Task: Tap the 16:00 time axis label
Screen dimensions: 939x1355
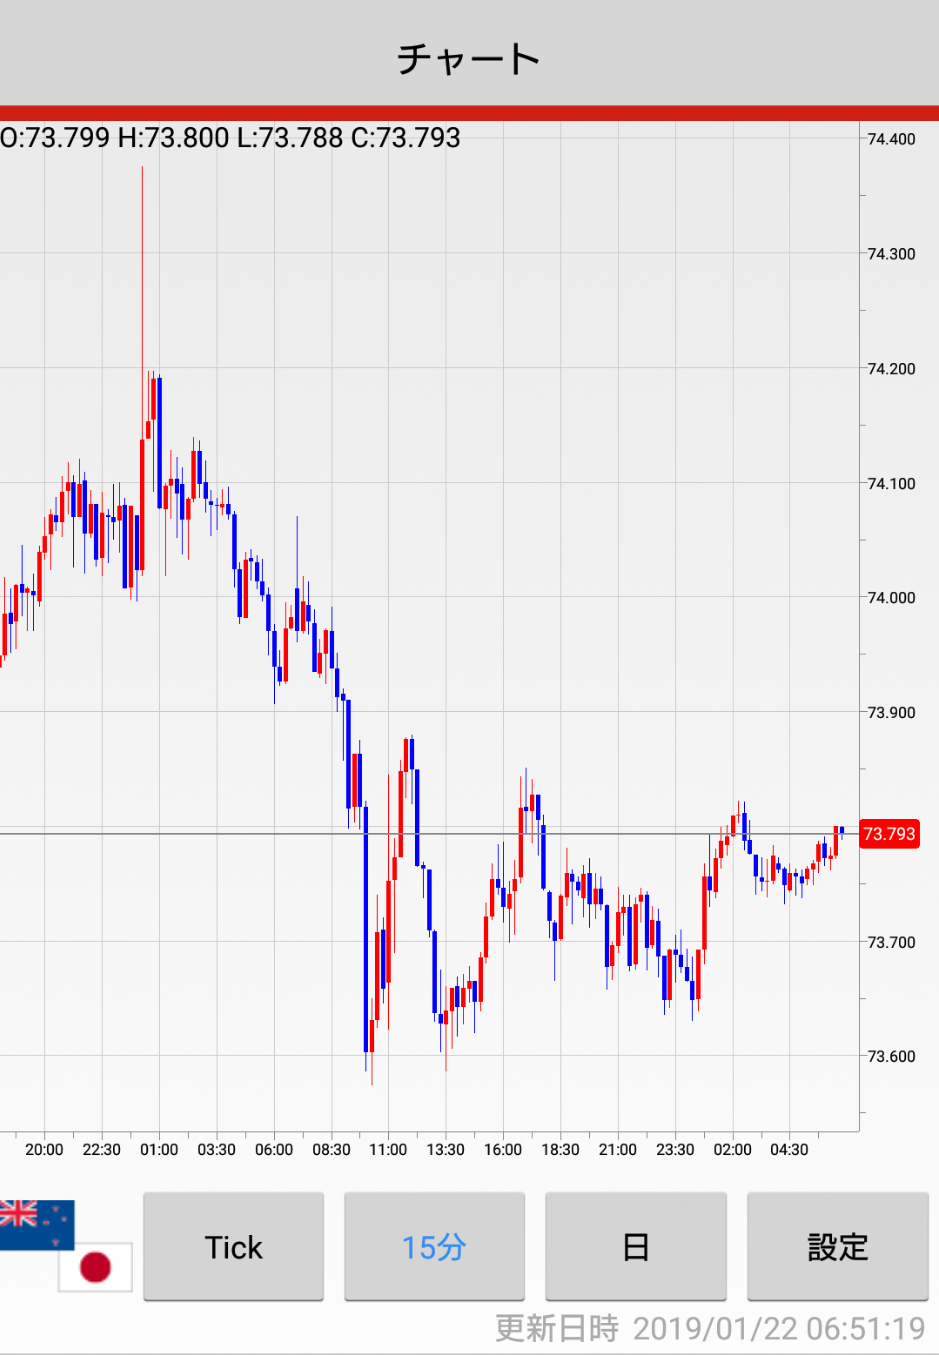Action: tap(503, 1150)
